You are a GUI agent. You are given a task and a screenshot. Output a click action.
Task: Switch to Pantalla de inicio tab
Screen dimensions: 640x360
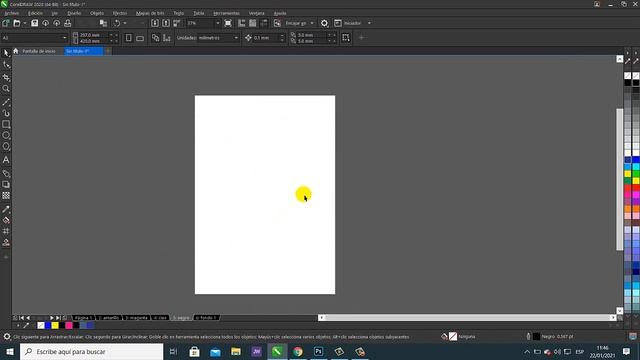click(39, 51)
